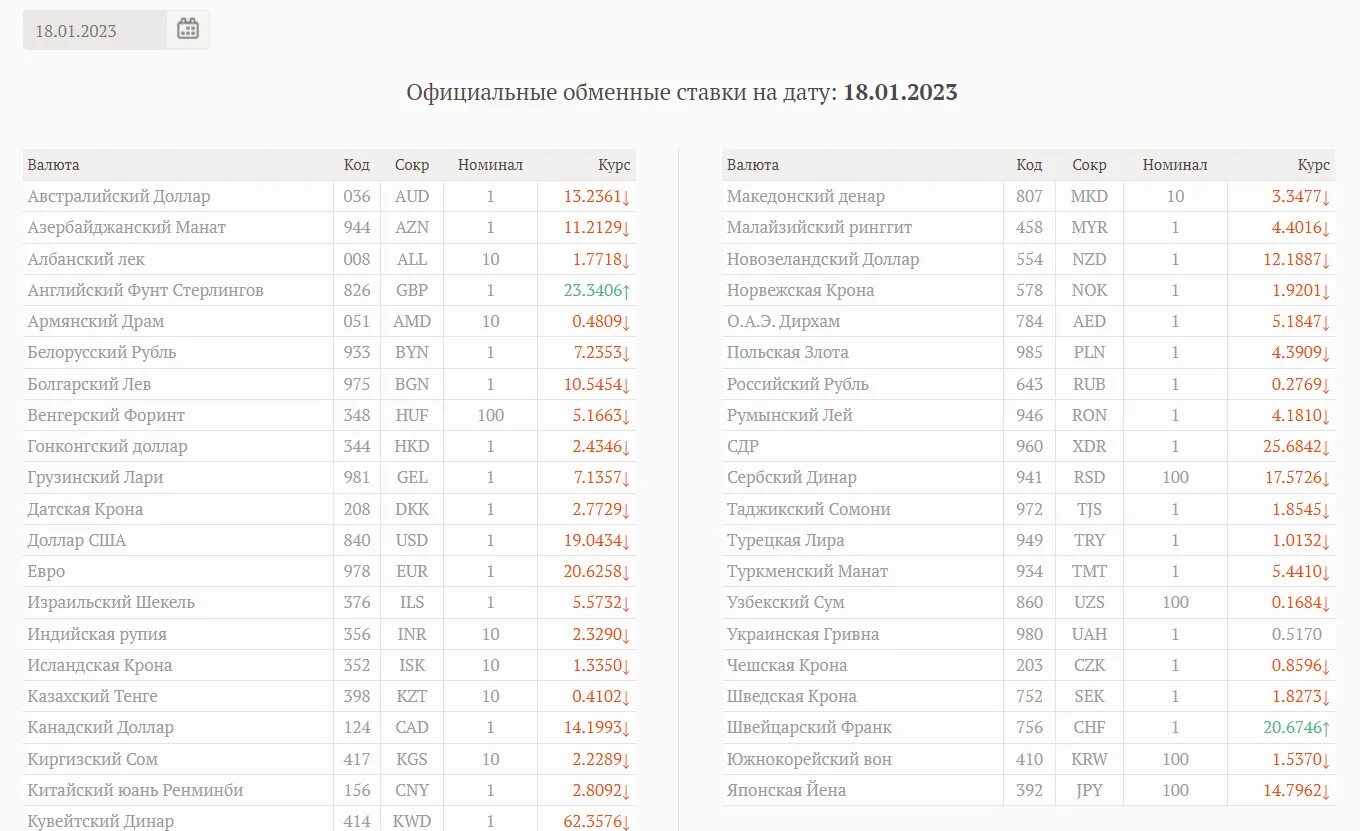Click the Казахский Тенге currency name
Viewport: 1360px width, 831px height.
pos(92,696)
